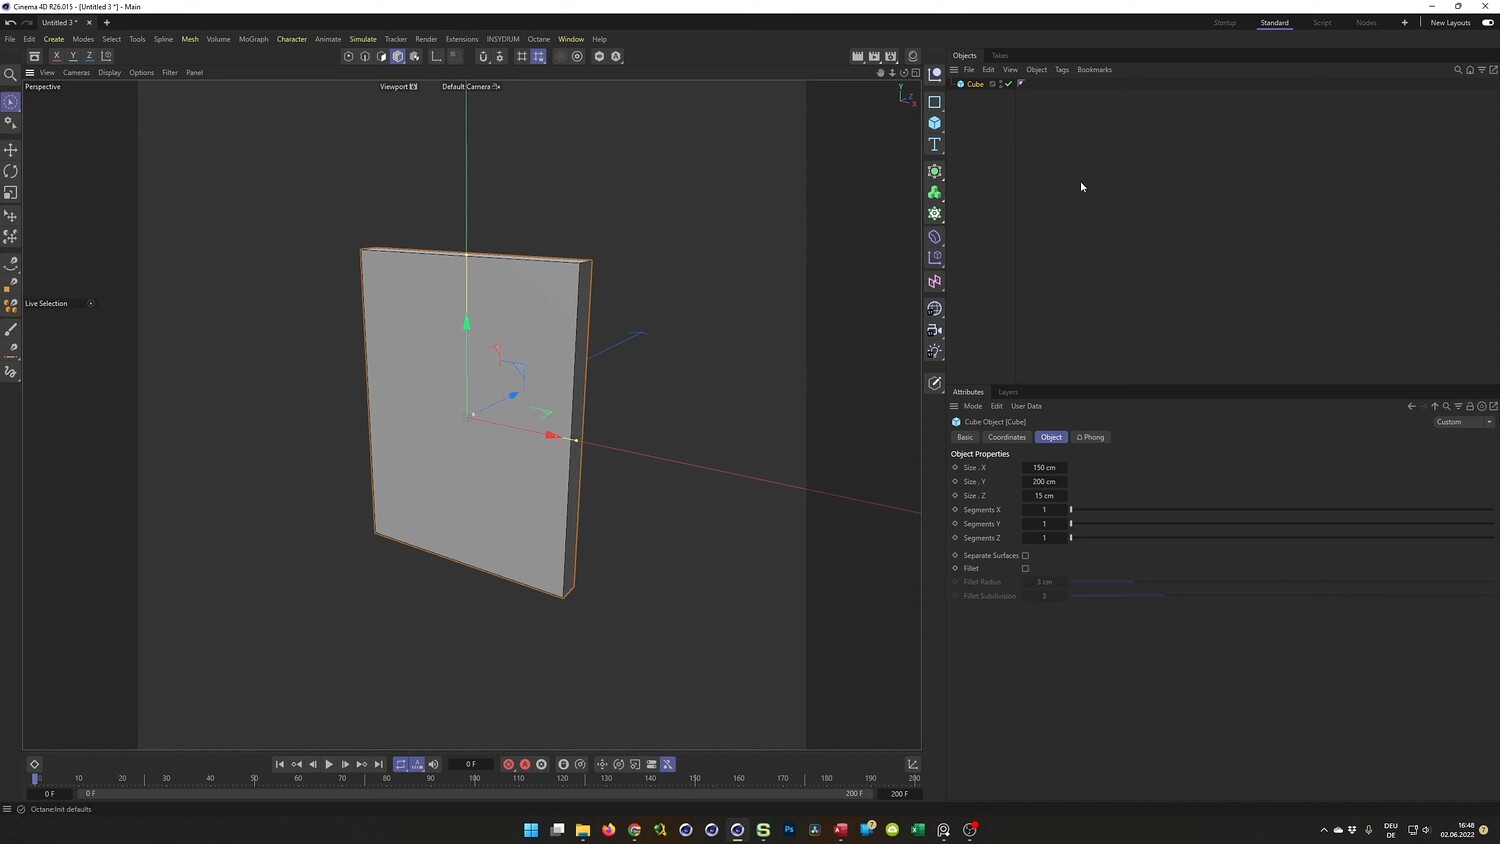The width and height of the screenshot is (1500, 844).
Task: Adjust the Segments Y slider
Action: tap(1282, 524)
